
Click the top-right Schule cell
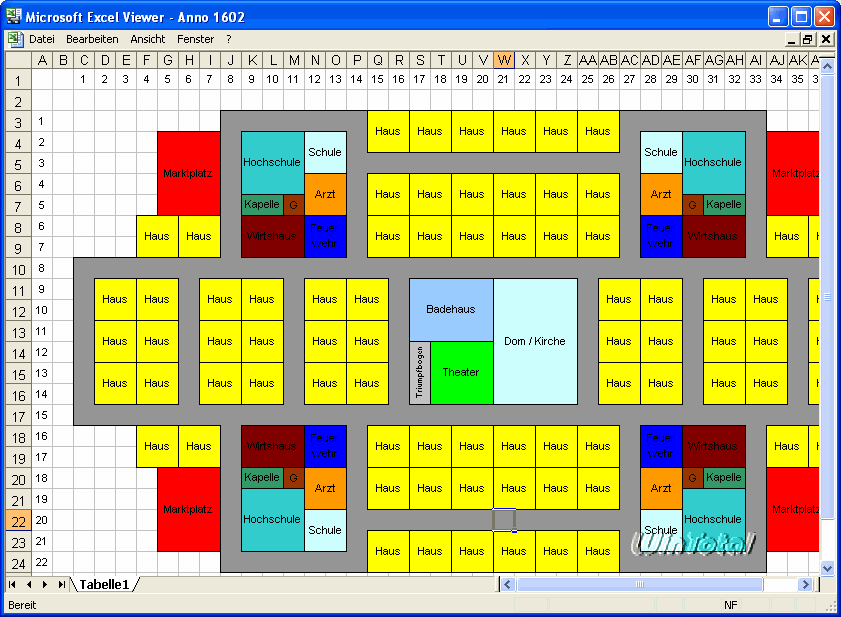point(661,152)
